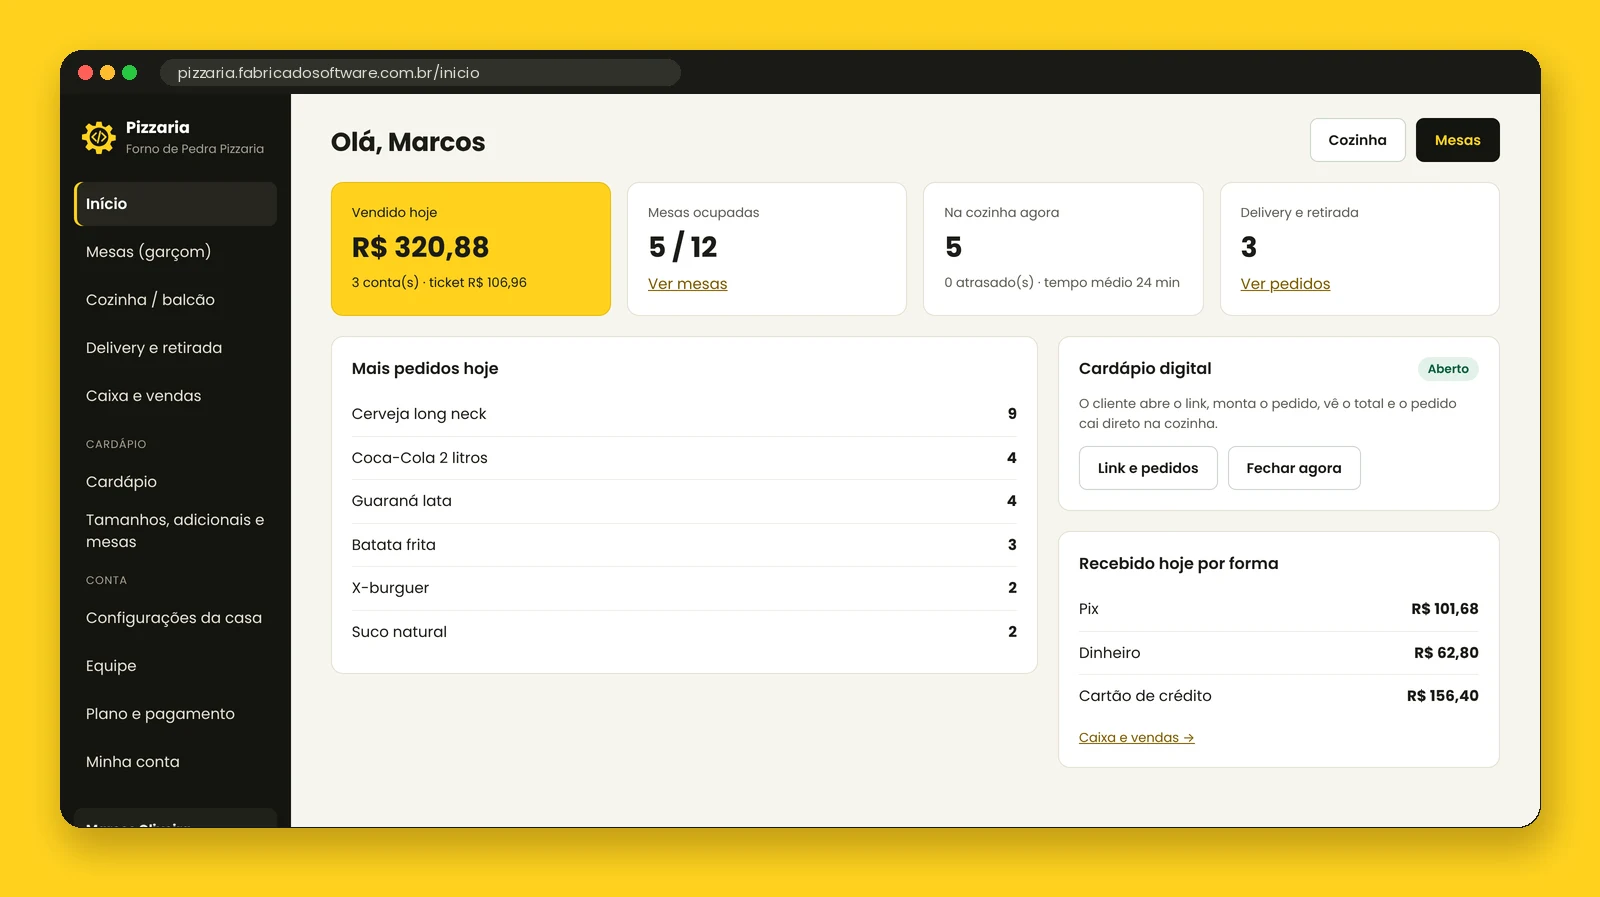The image size is (1600, 897).
Task: Click the Pizzaria gear logo icon
Action: 99,138
